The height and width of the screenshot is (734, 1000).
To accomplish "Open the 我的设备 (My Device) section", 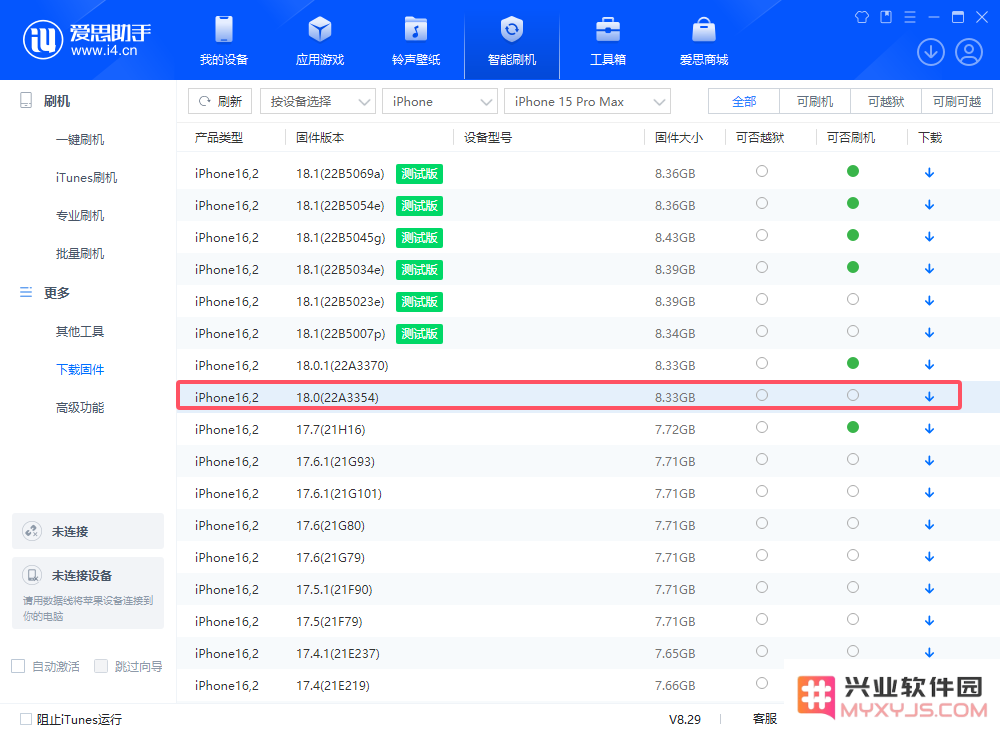I will (x=223, y=41).
